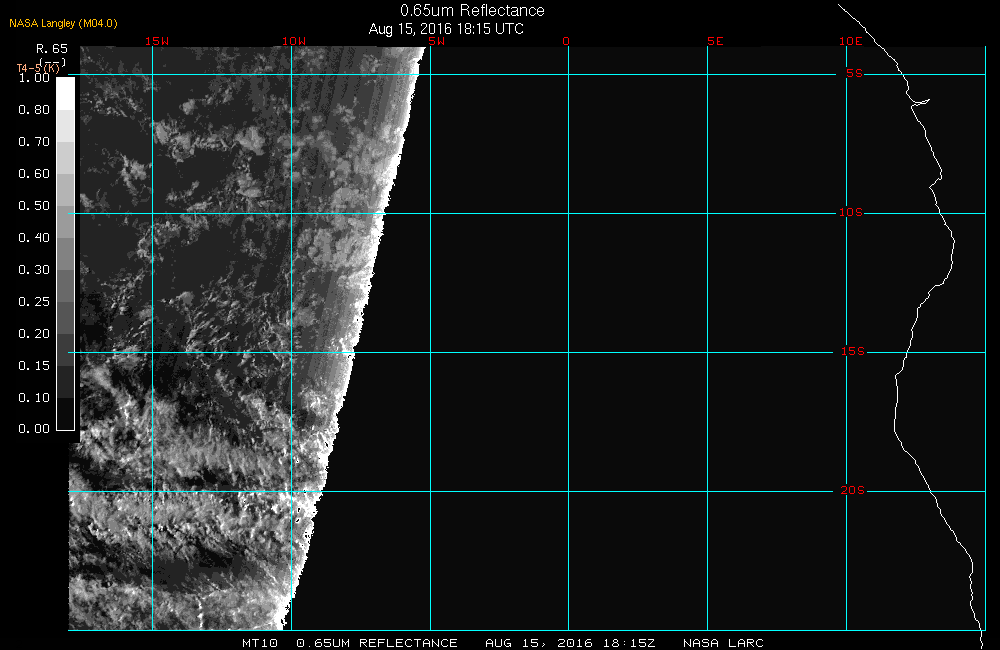Click the 'NASA Langley (M04.0)' label
1000x650 pixels.
tap(63, 24)
